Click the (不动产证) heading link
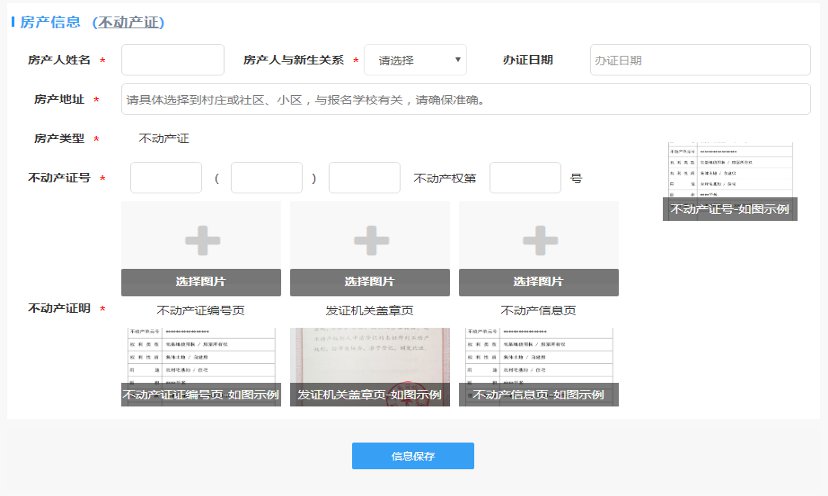The height and width of the screenshot is (496, 828). (x=129, y=22)
